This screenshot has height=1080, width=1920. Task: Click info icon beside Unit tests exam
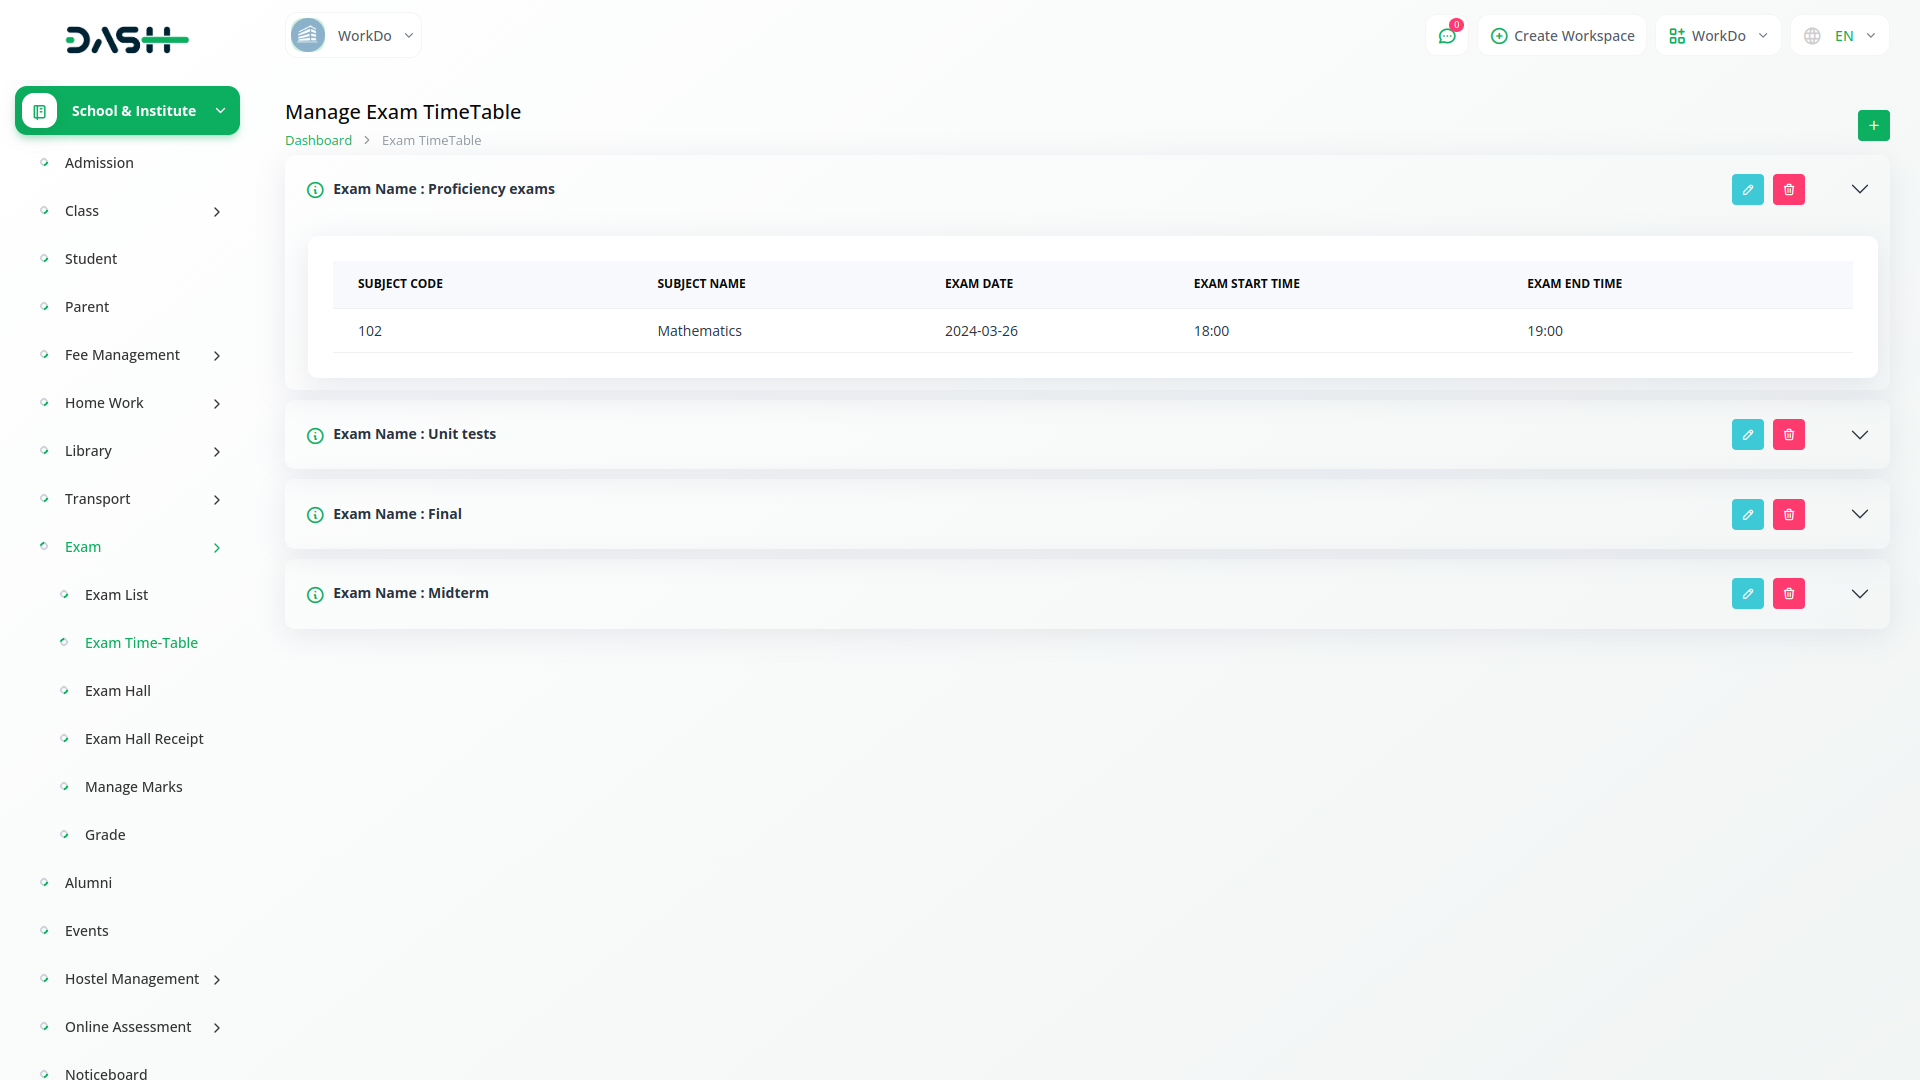[315, 435]
